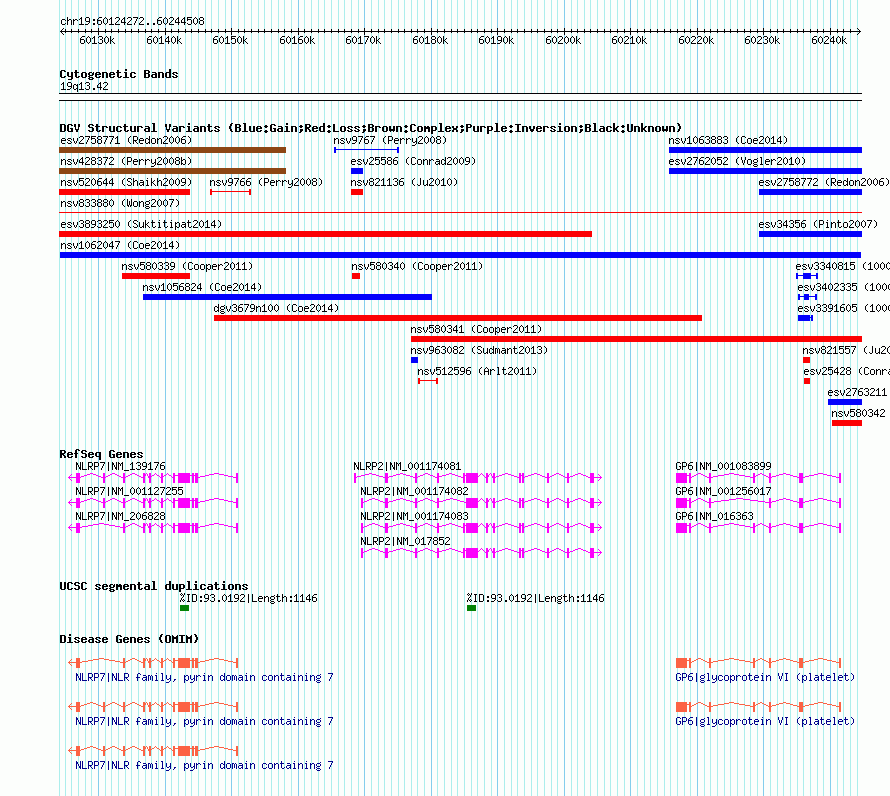
Task: Select GP6|NM_001083899 transcript label
Action: pyautogui.click(x=723, y=466)
